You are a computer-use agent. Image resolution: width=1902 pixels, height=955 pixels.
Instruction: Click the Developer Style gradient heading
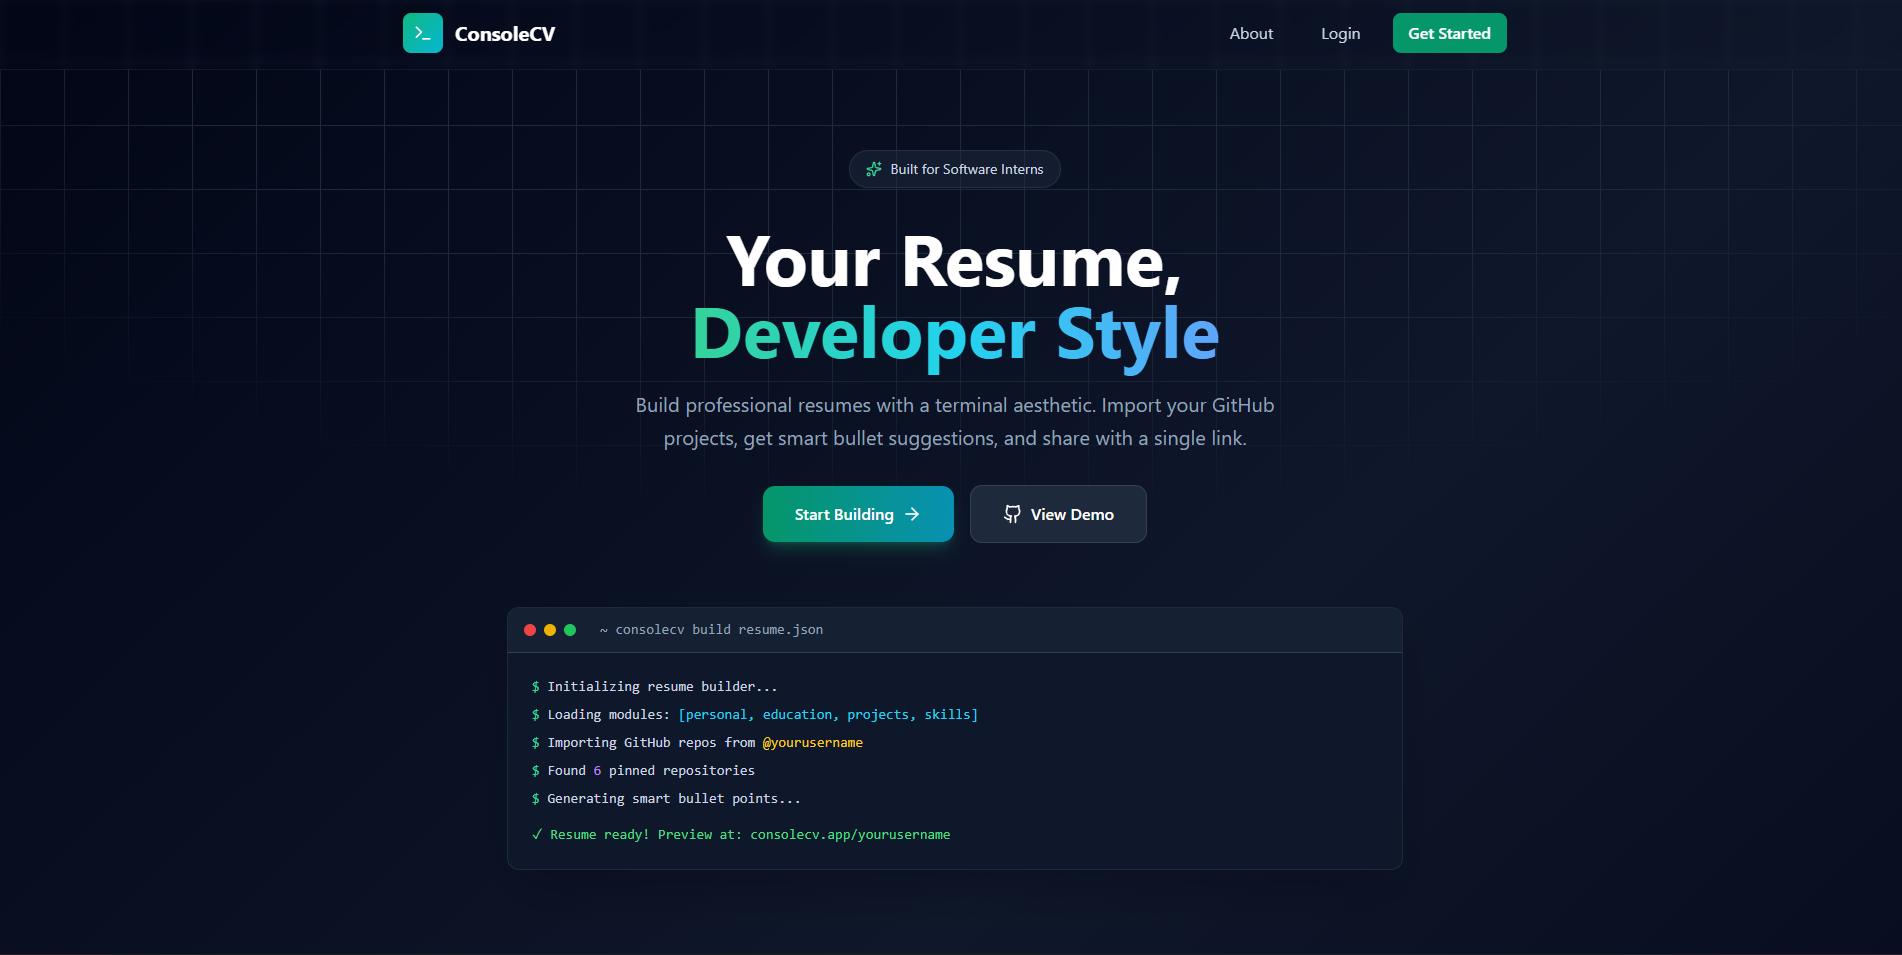coord(955,334)
